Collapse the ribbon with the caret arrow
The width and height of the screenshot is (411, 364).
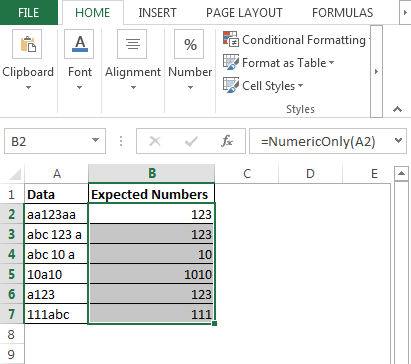[397, 109]
